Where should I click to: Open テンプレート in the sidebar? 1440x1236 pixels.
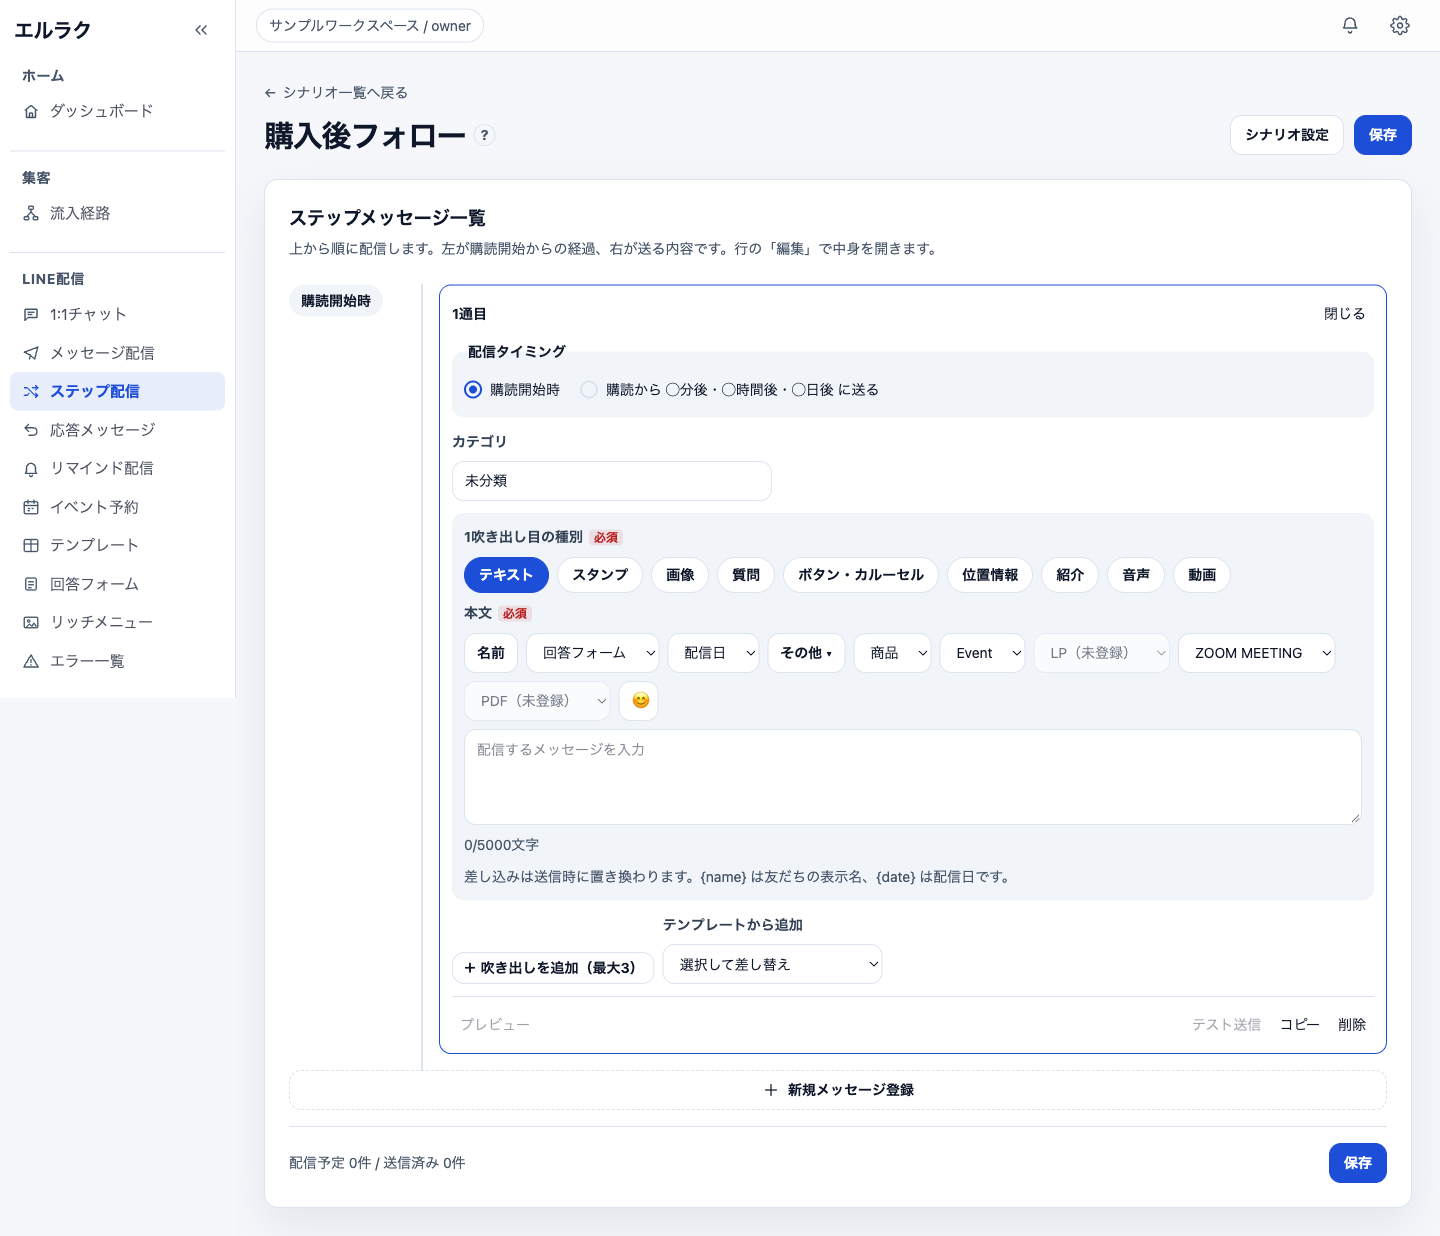[x=117, y=545]
